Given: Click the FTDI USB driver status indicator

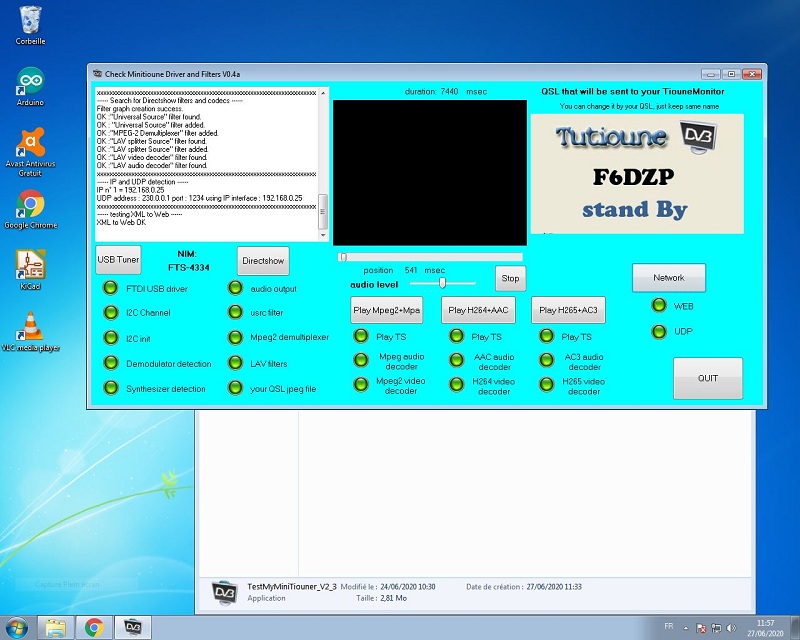Looking at the screenshot, I should pos(109,289).
